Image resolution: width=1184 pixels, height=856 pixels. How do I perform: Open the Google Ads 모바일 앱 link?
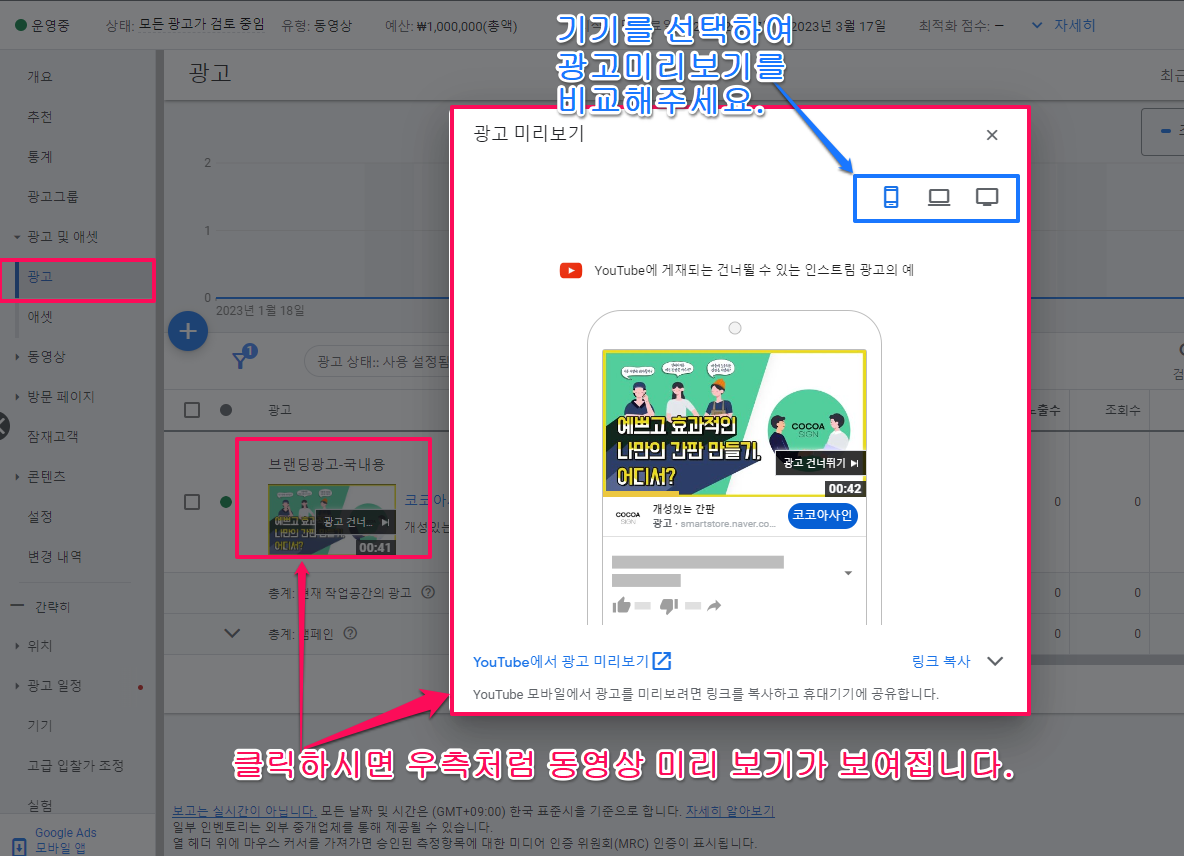[x=66, y=840]
